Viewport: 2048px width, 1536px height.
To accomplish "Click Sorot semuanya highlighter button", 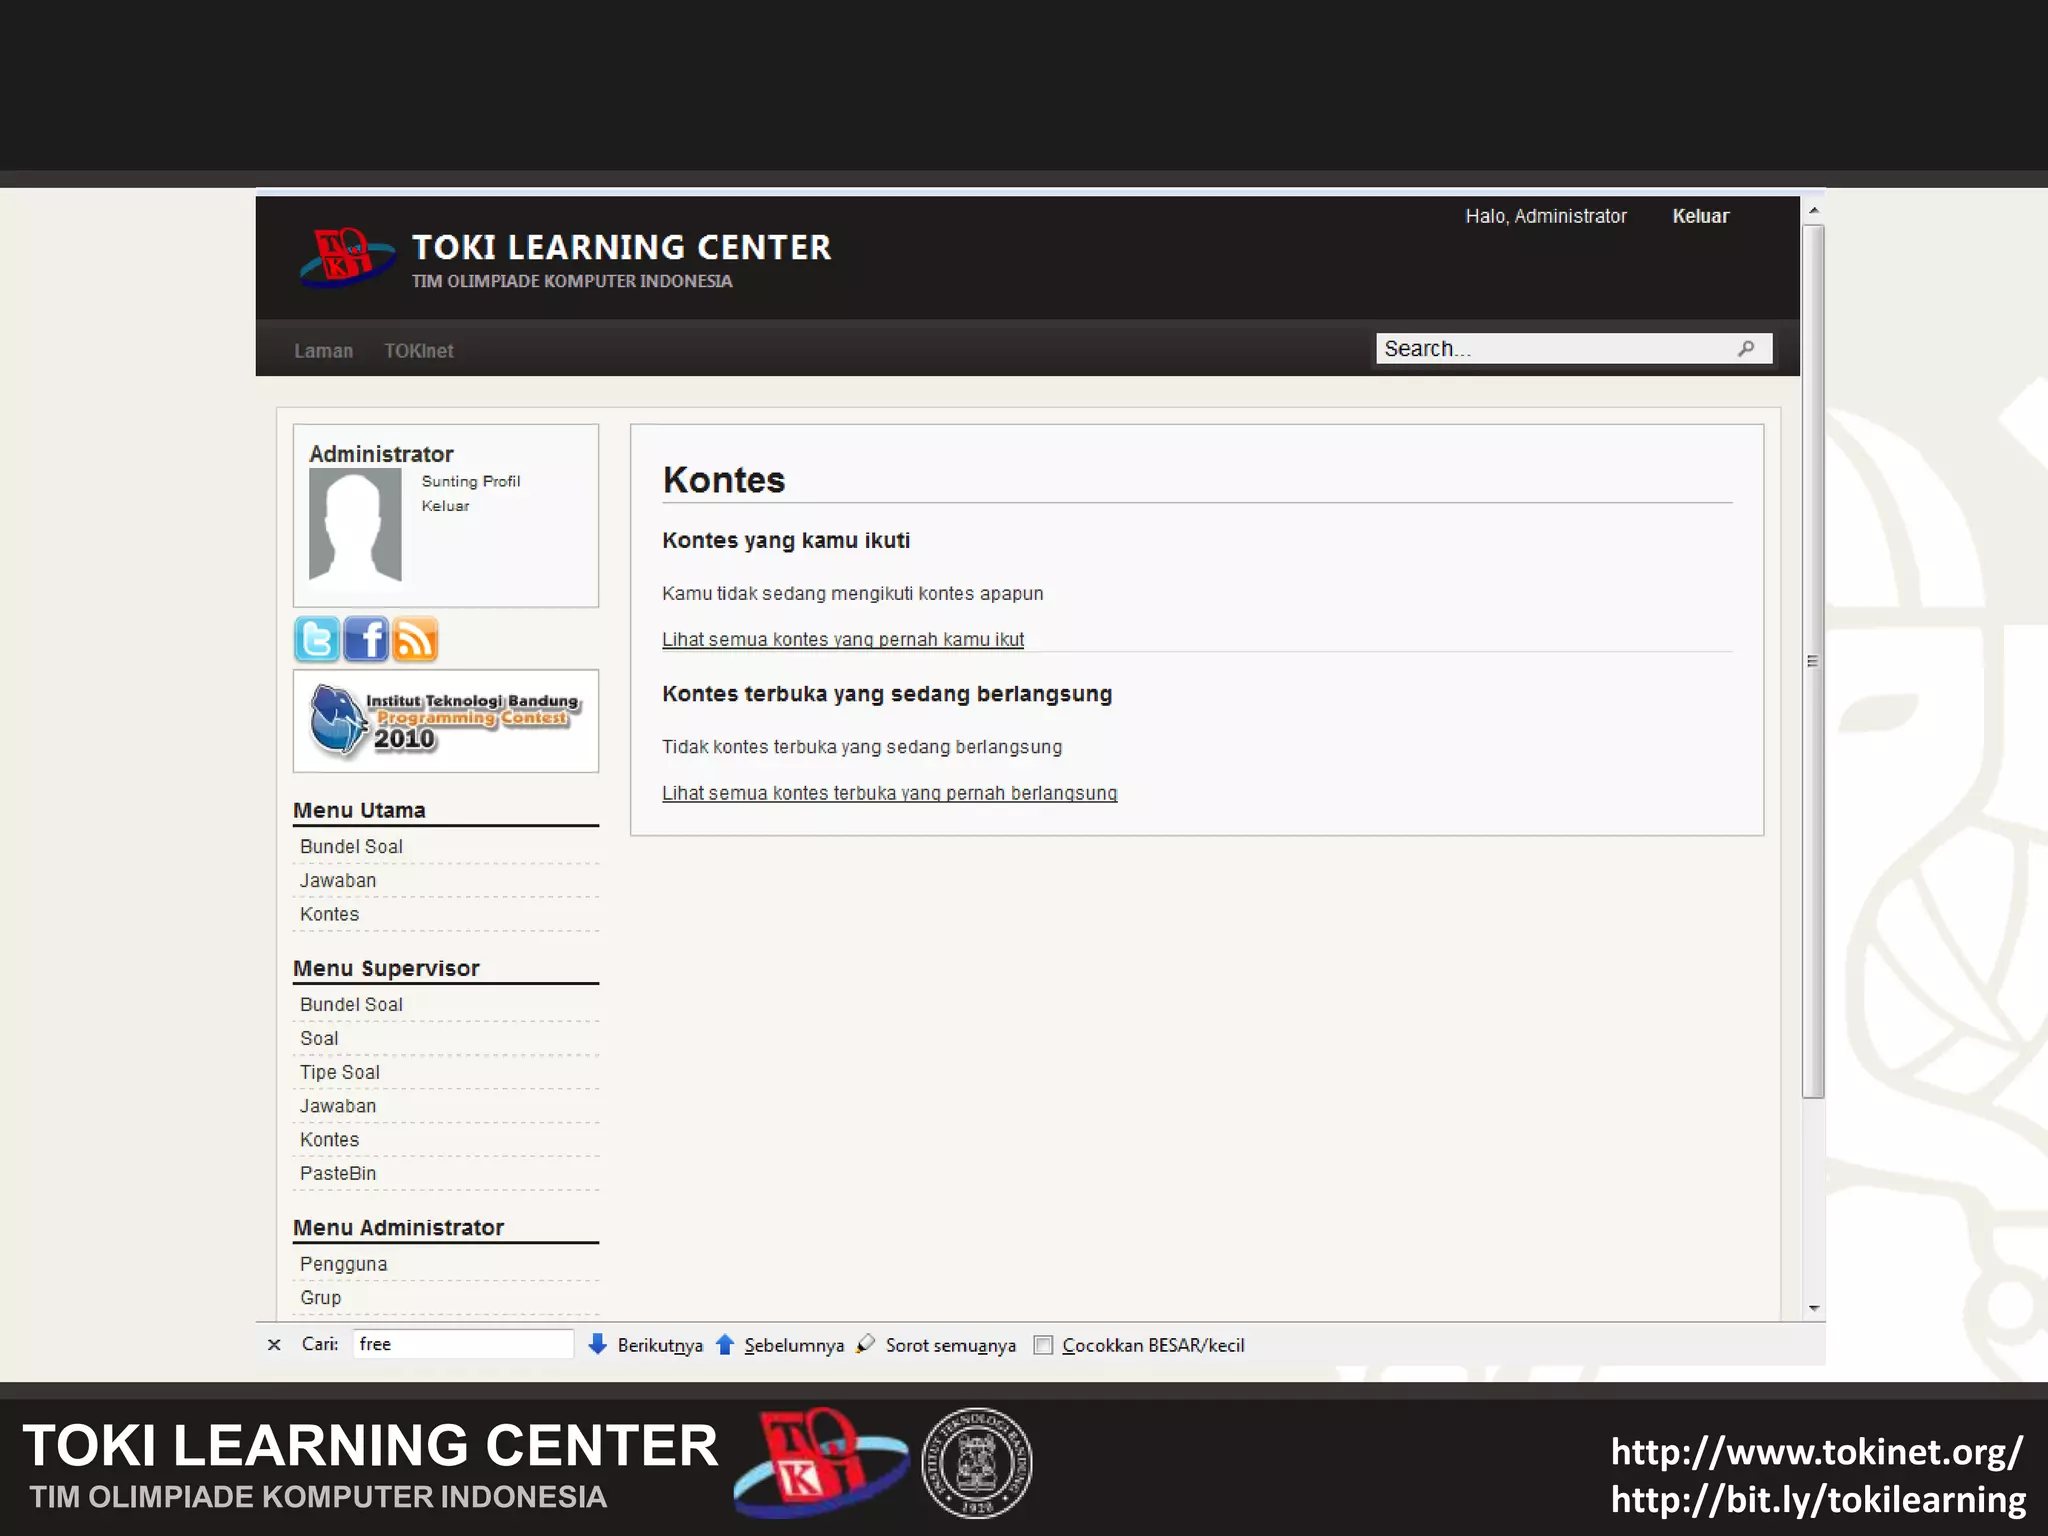I will pos(866,1344).
